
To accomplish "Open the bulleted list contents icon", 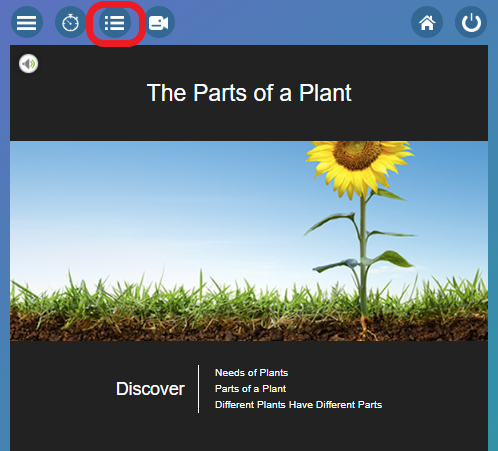I will [x=115, y=23].
